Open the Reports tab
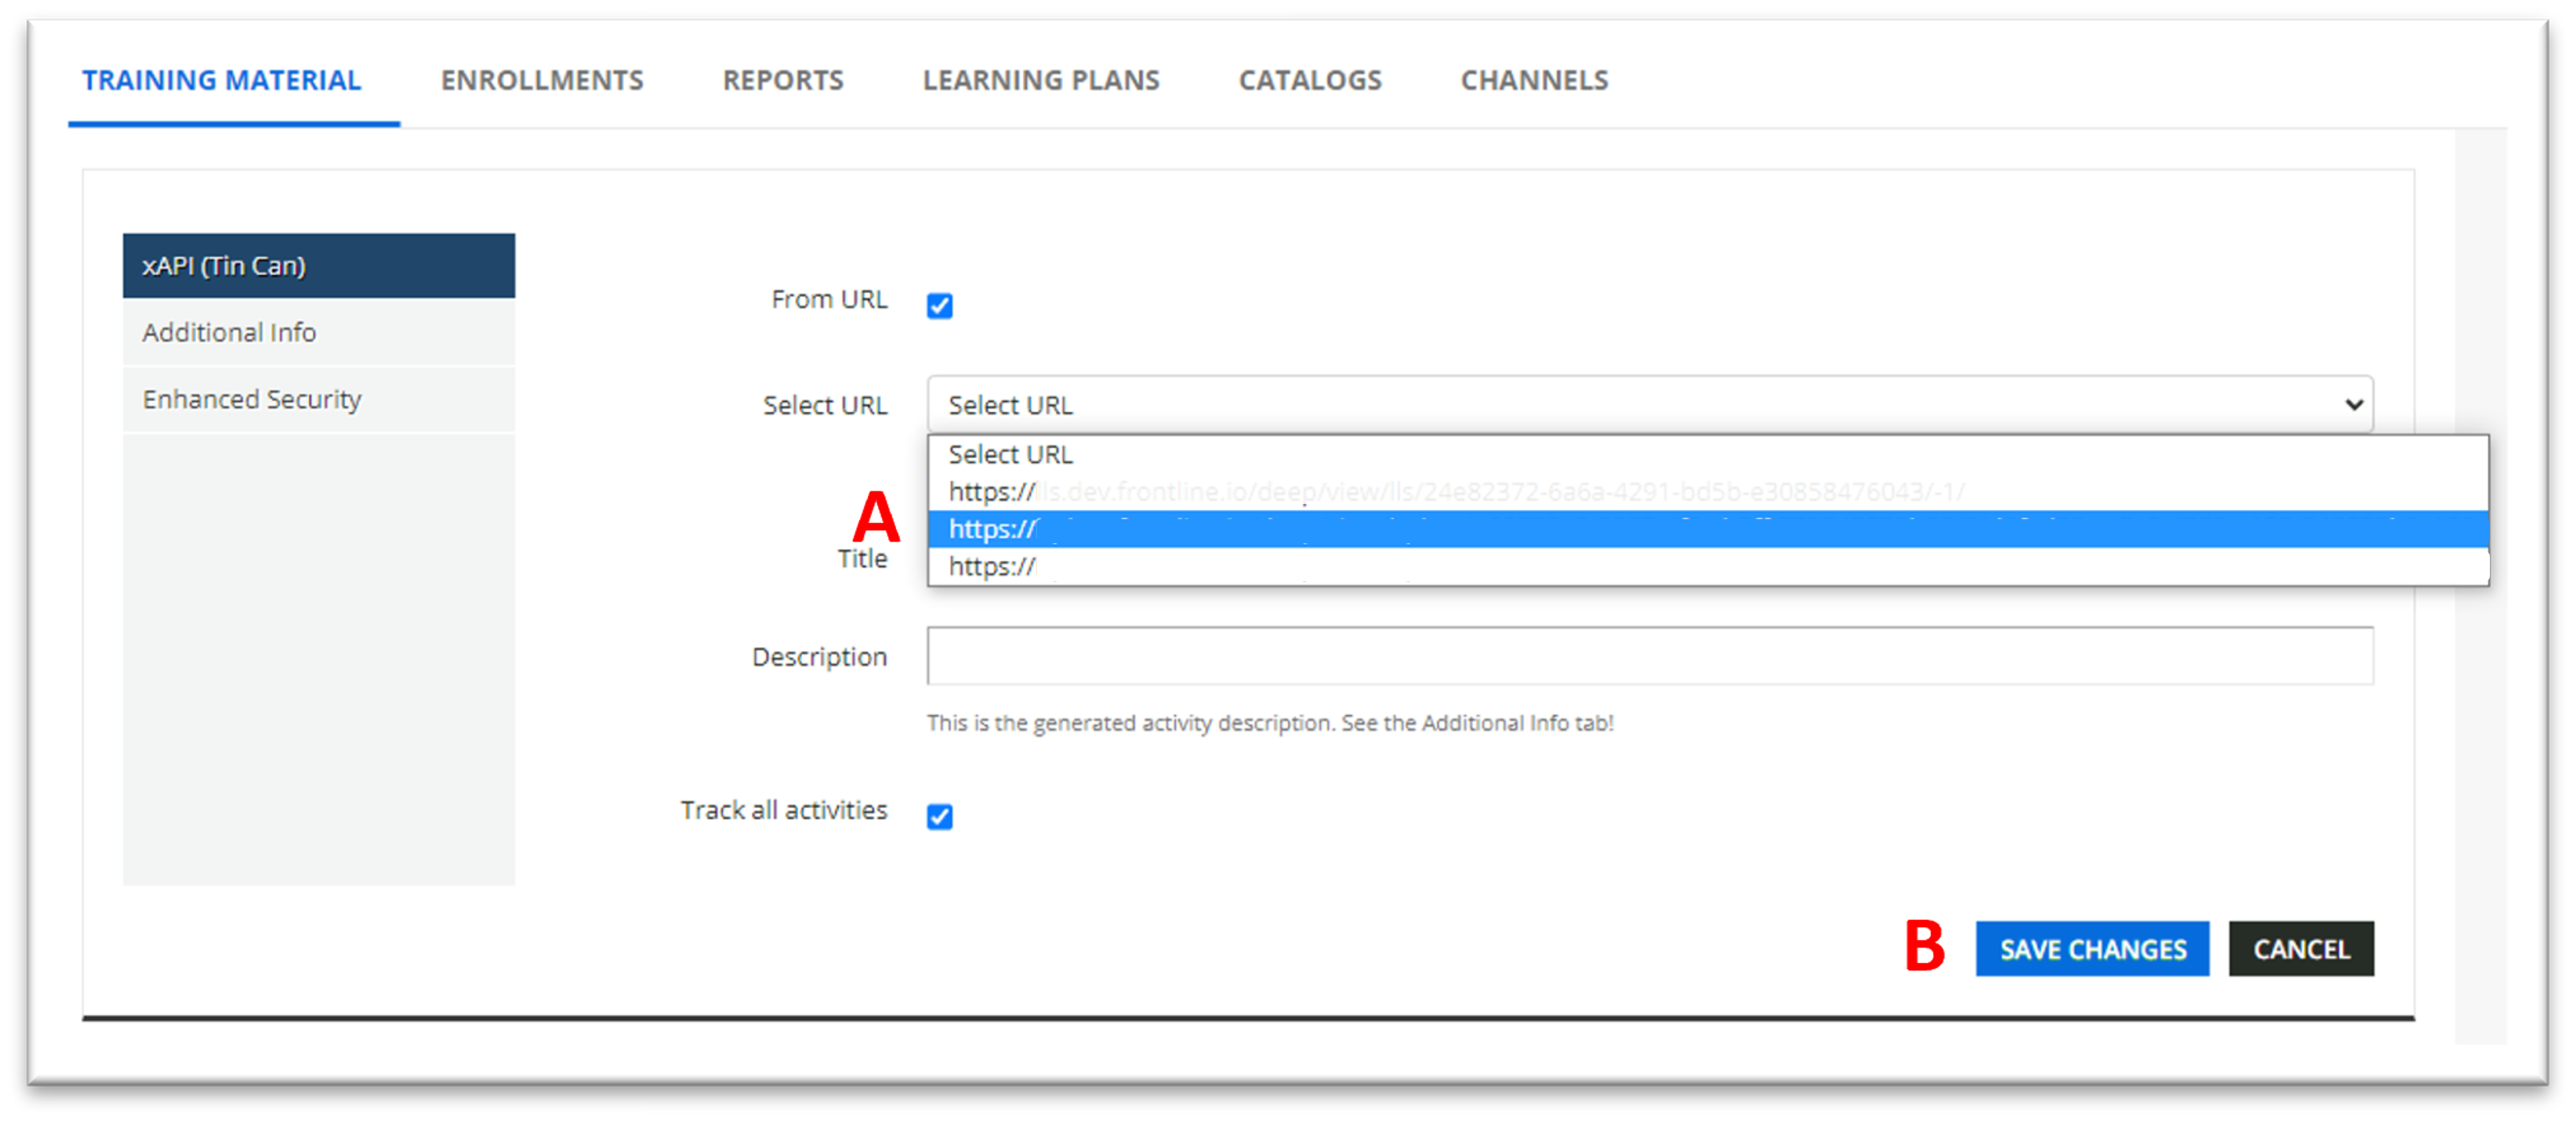 (783, 80)
